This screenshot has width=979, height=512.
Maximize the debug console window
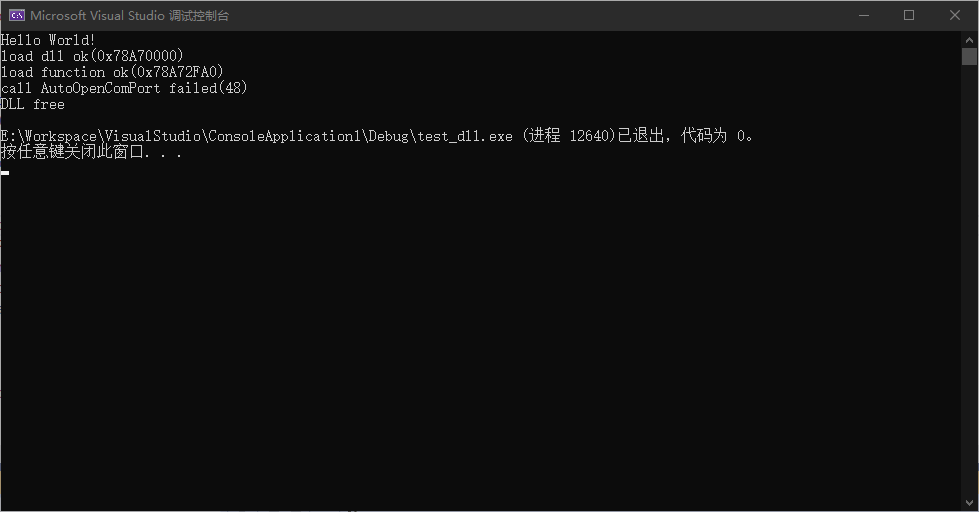coord(909,16)
